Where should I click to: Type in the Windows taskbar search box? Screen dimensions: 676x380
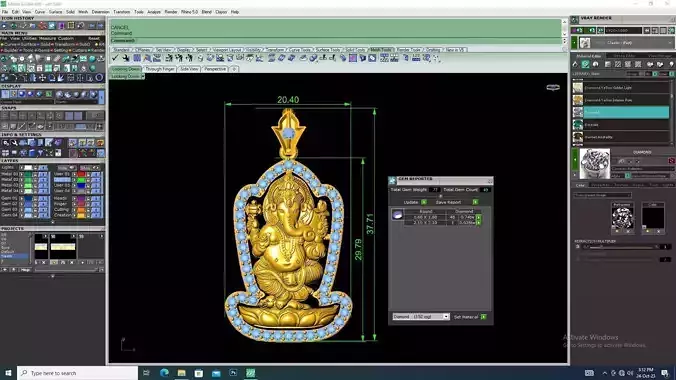pos(78,373)
